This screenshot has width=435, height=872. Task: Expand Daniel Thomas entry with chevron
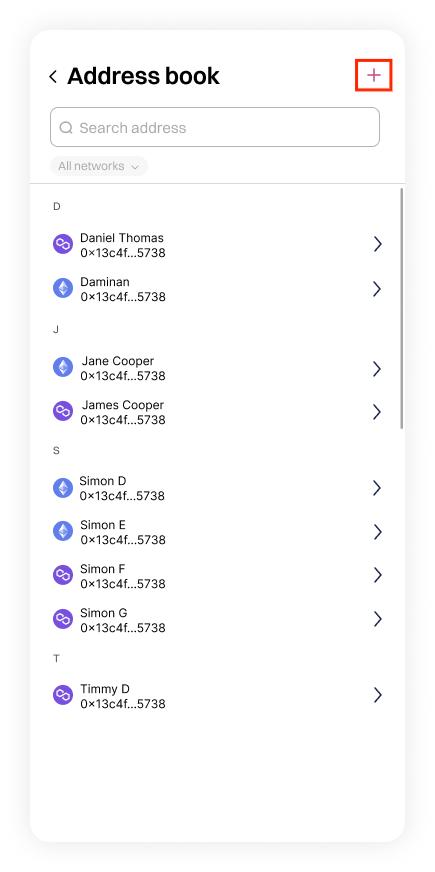pos(378,244)
